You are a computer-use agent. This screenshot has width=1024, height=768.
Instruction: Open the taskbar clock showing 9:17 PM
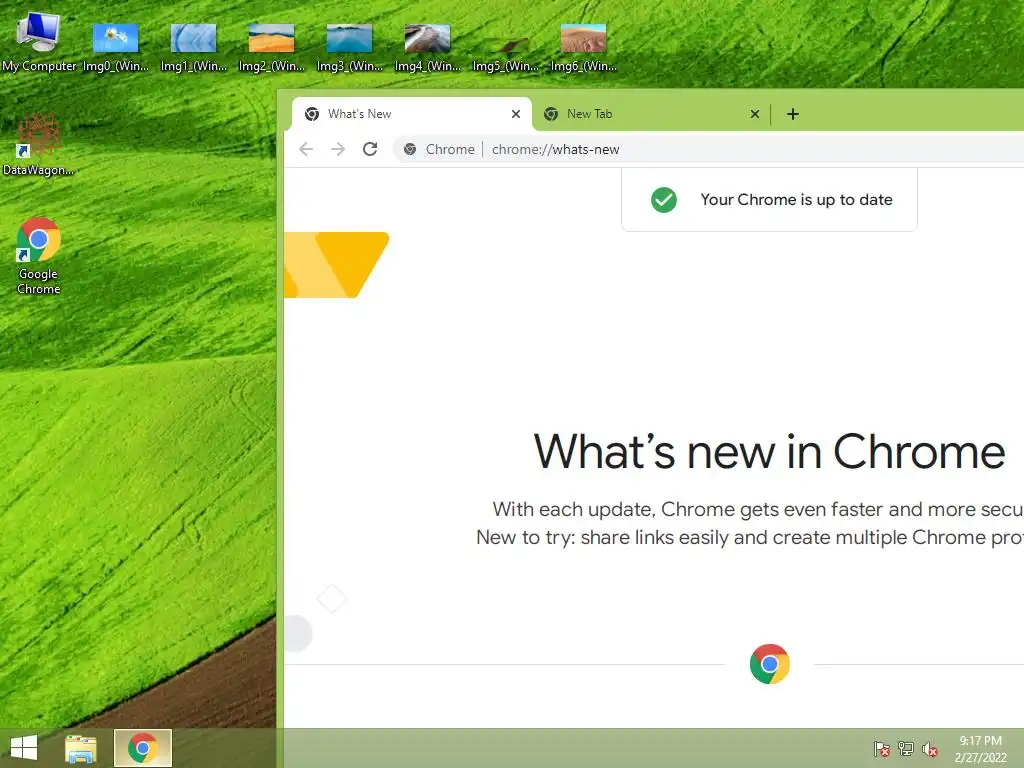pyautogui.click(x=980, y=749)
